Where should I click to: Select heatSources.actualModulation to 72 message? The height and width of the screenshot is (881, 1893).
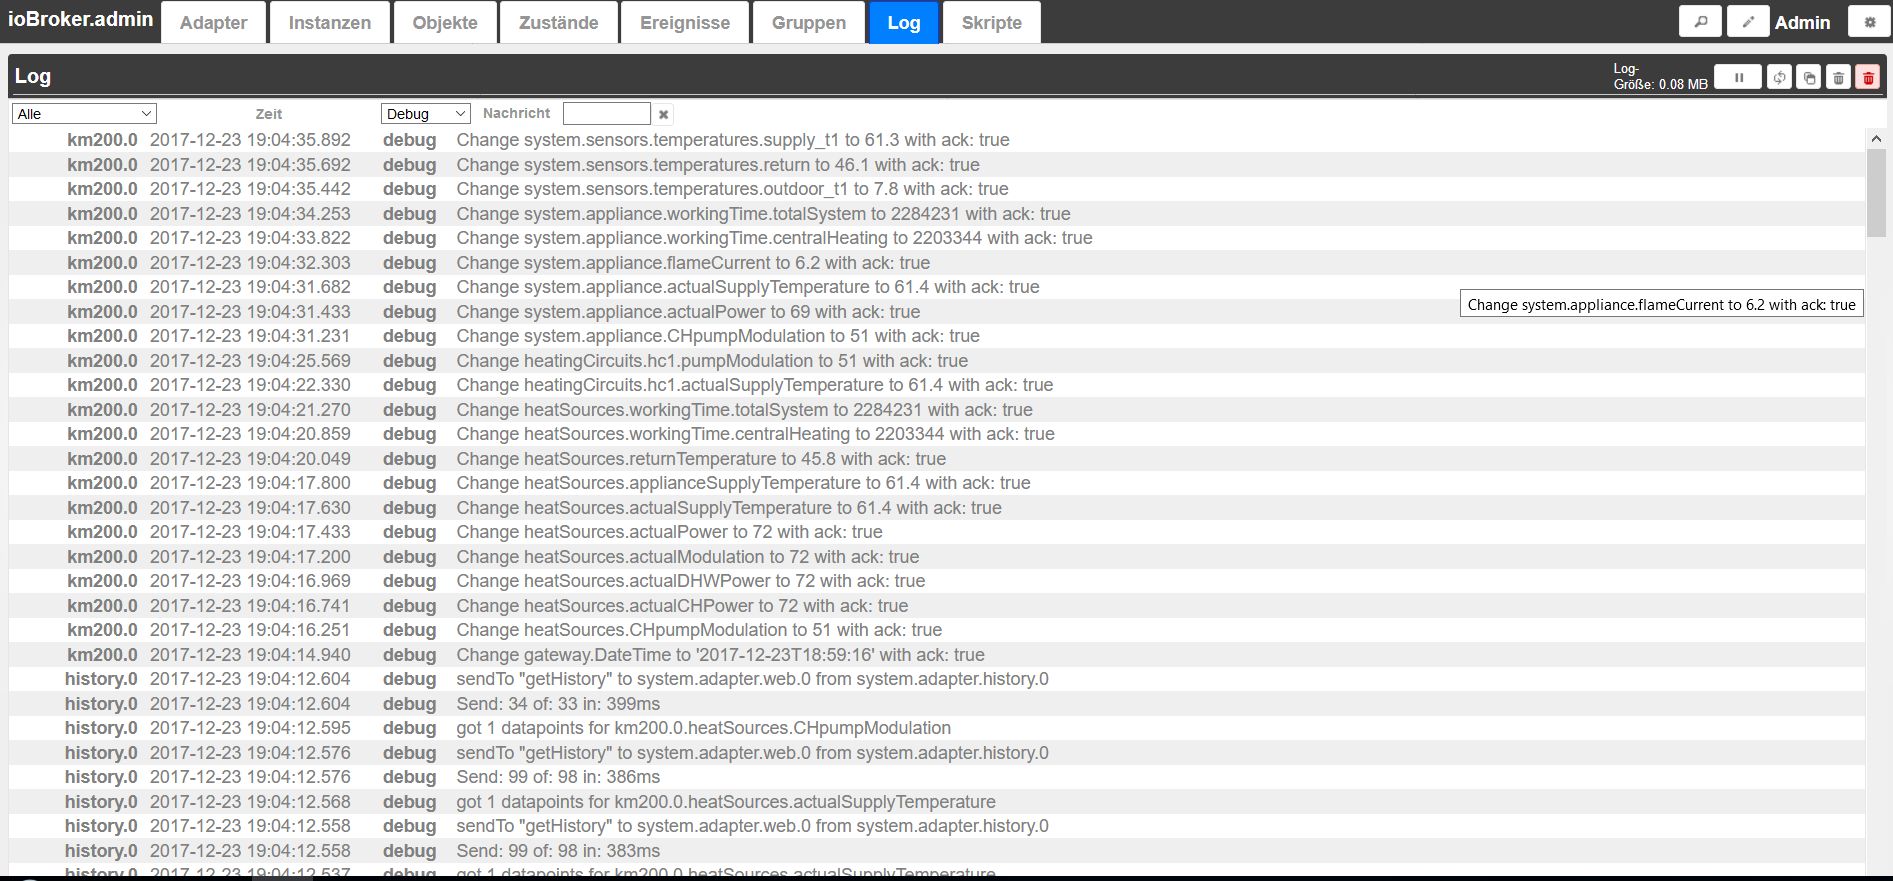[688, 557]
